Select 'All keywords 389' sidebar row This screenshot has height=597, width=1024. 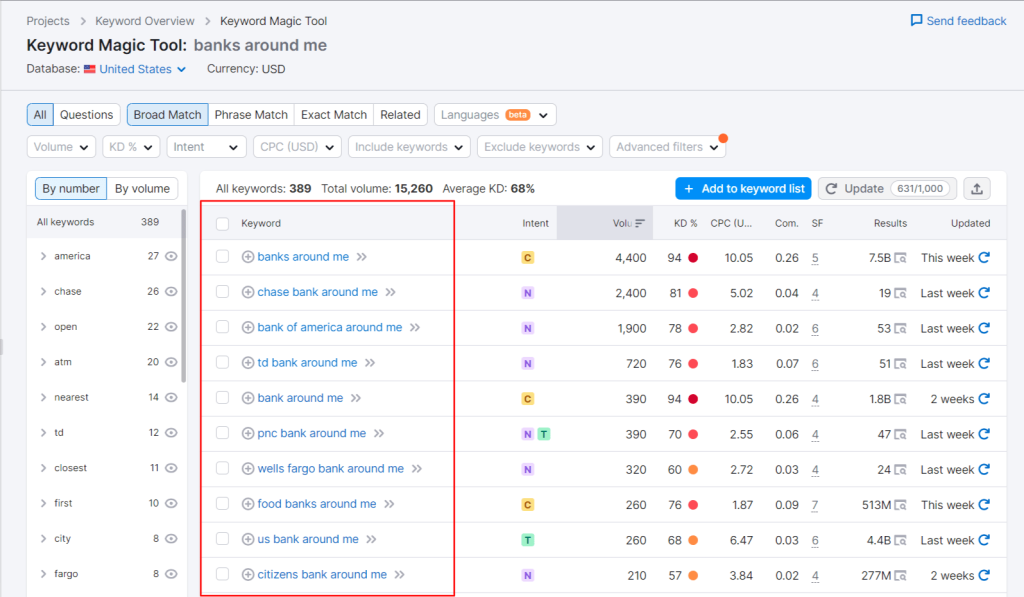pyautogui.click(x=104, y=222)
